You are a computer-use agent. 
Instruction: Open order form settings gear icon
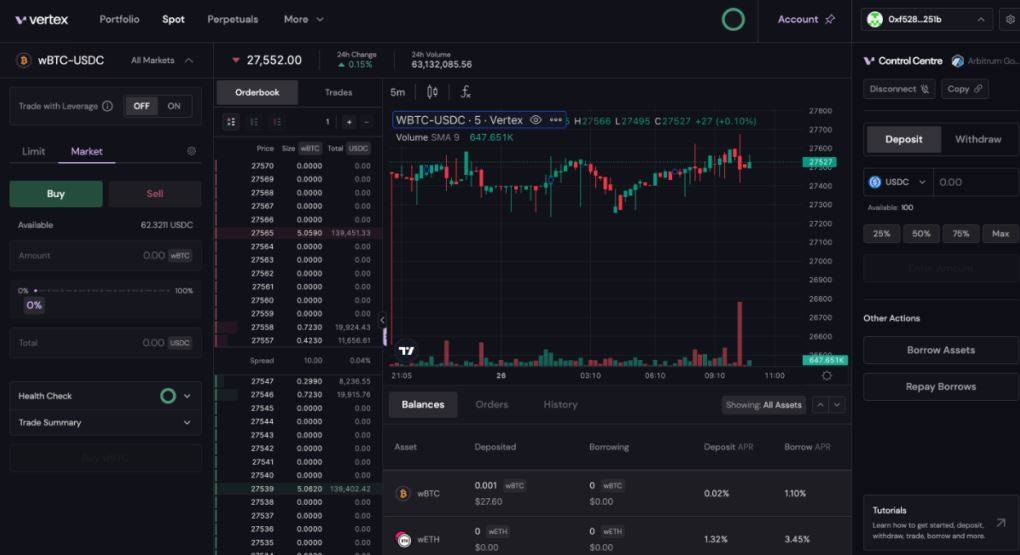pyautogui.click(x=191, y=151)
